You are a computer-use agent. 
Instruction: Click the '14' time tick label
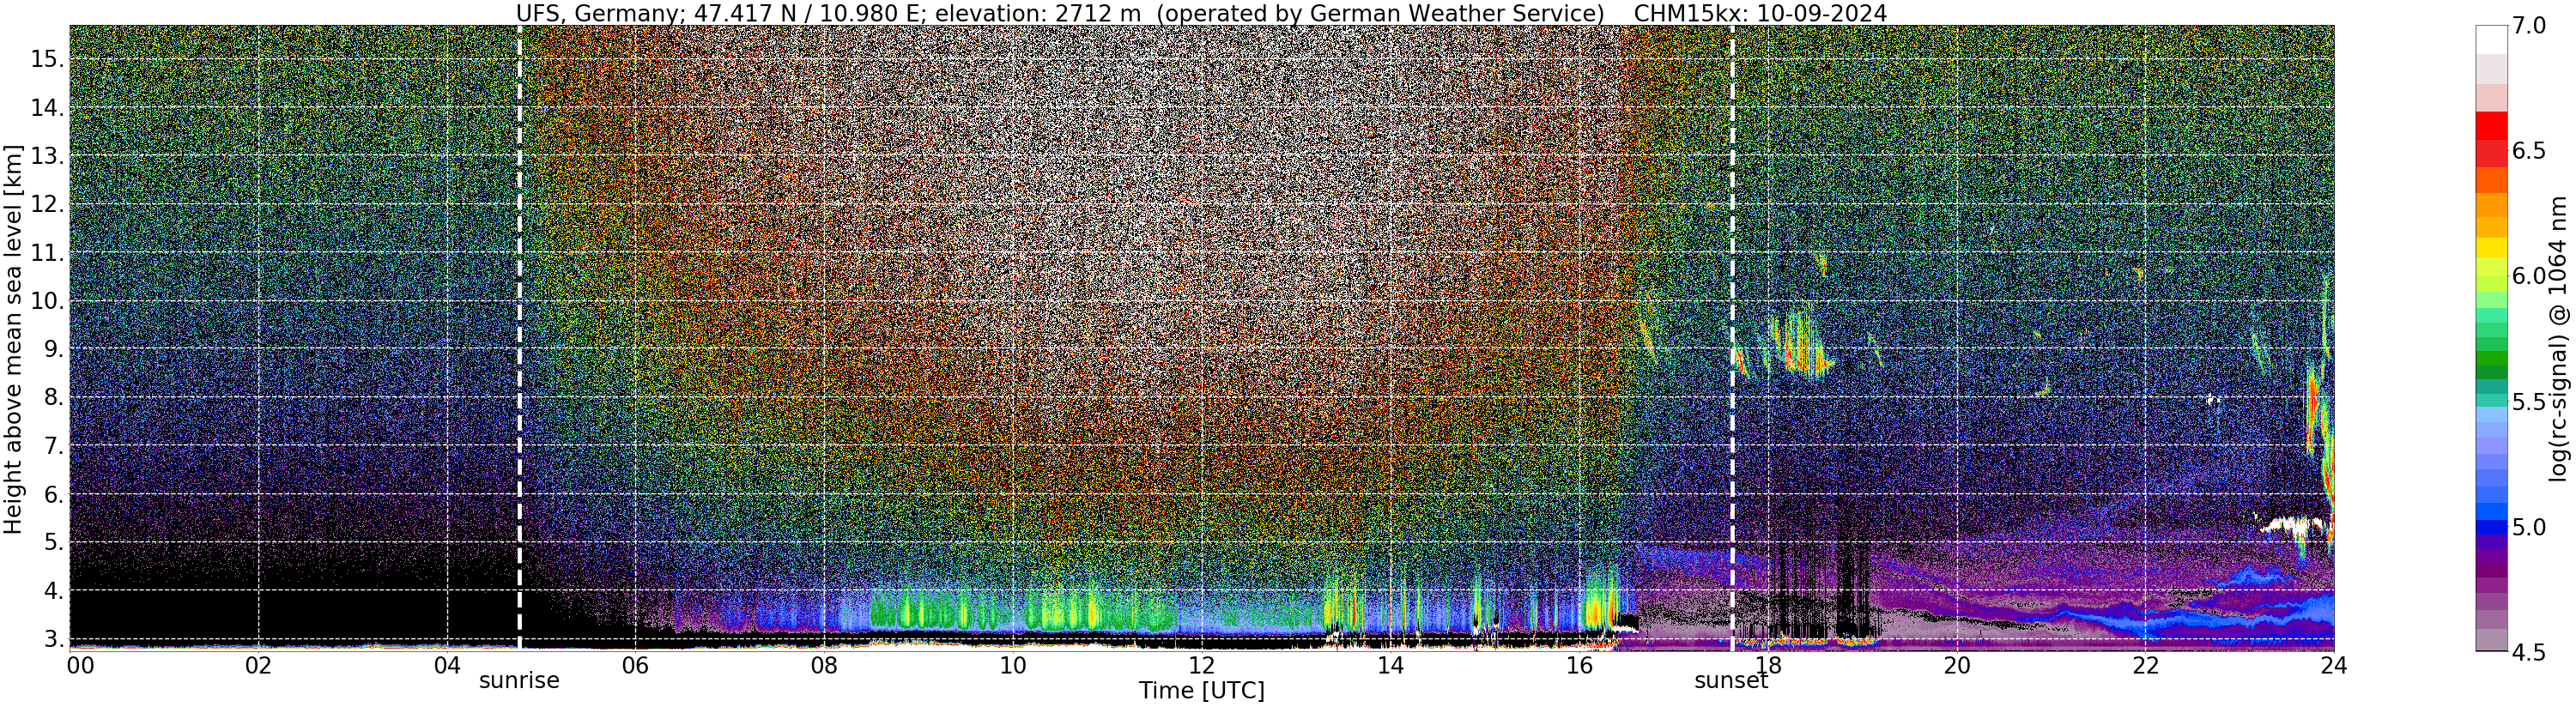[x=1390, y=666]
